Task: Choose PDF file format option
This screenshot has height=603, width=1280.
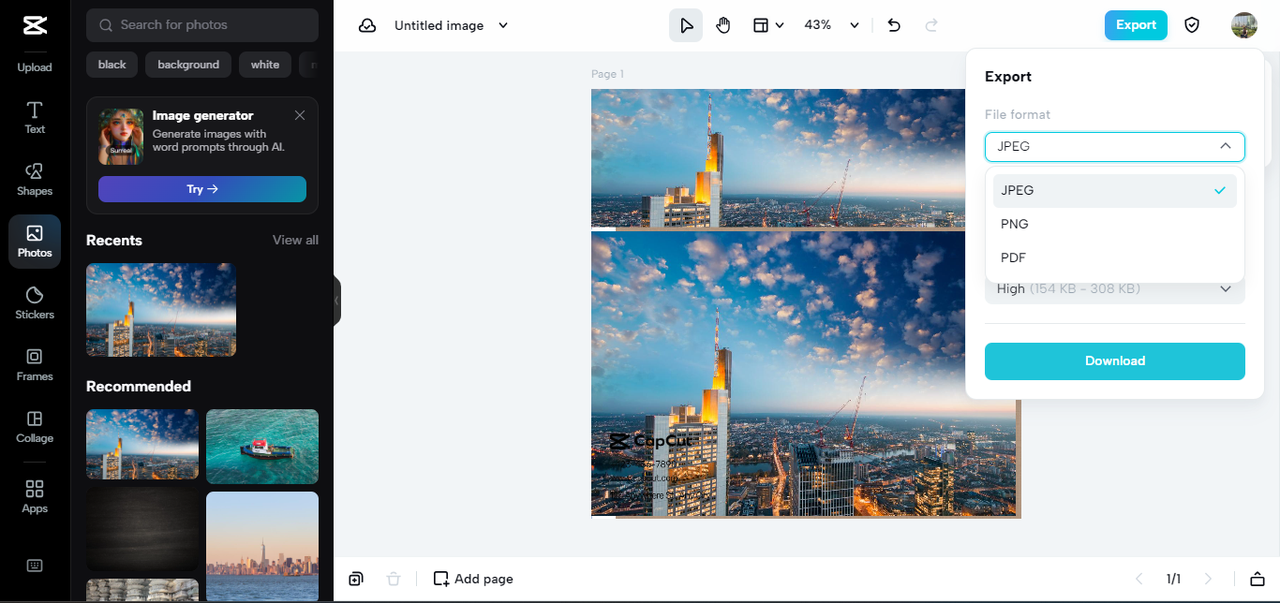Action: (x=1115, y=258)
